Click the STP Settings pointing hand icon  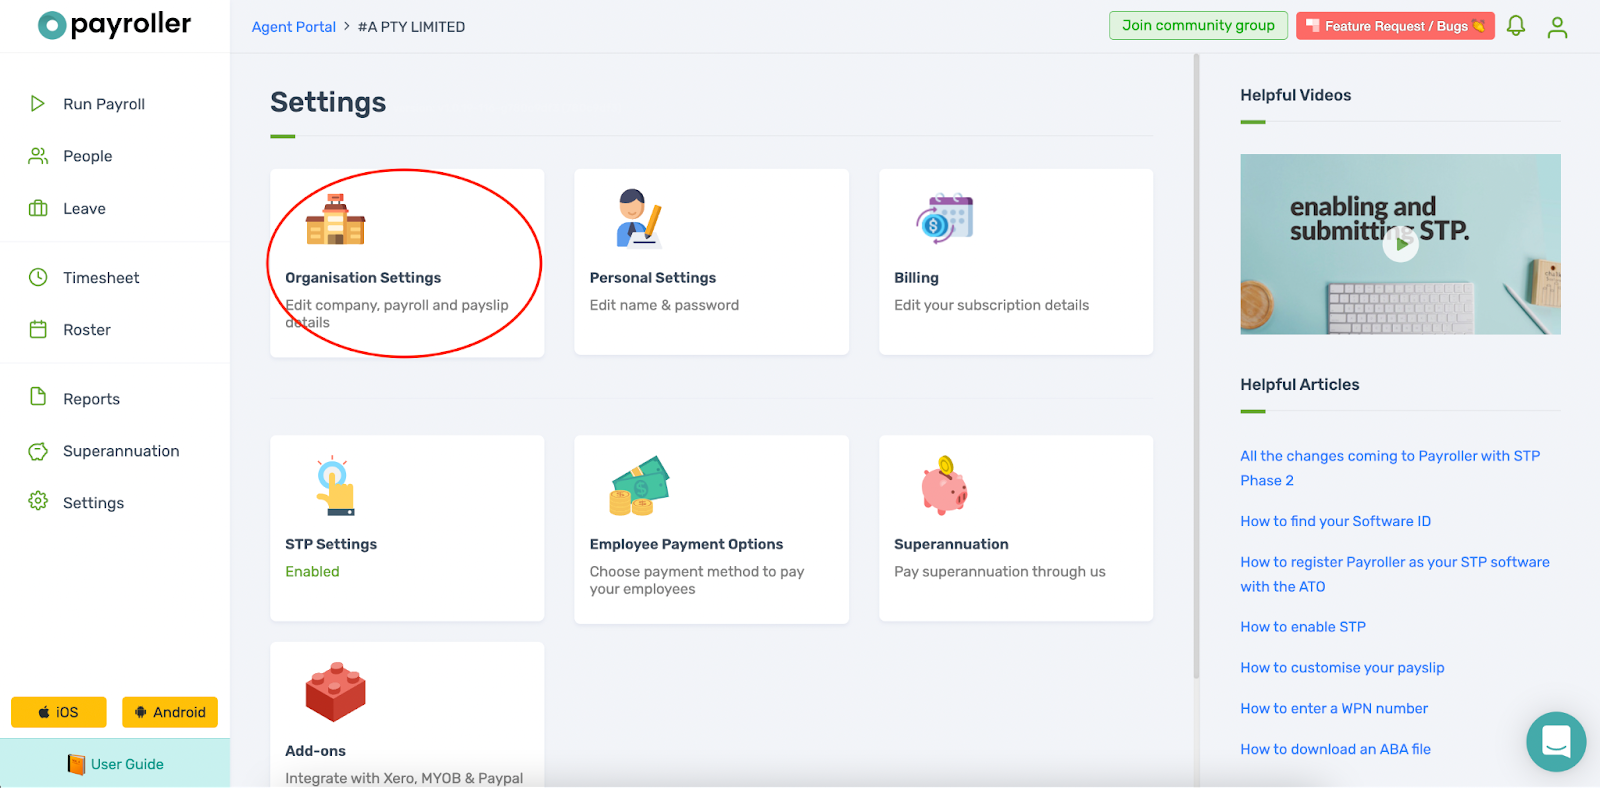(x=336, y=486)
